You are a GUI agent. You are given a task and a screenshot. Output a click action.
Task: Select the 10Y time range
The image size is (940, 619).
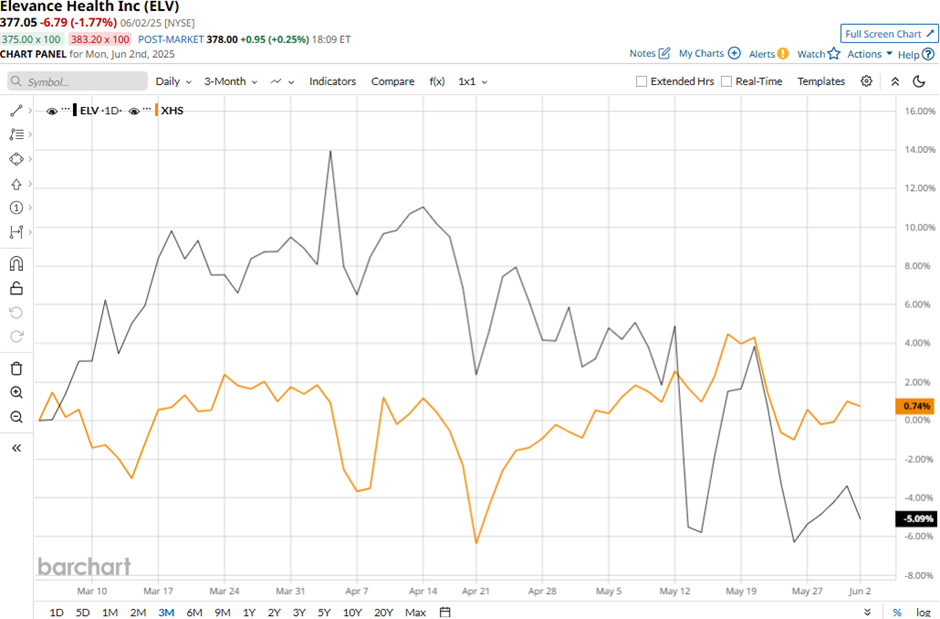point(352,612)
